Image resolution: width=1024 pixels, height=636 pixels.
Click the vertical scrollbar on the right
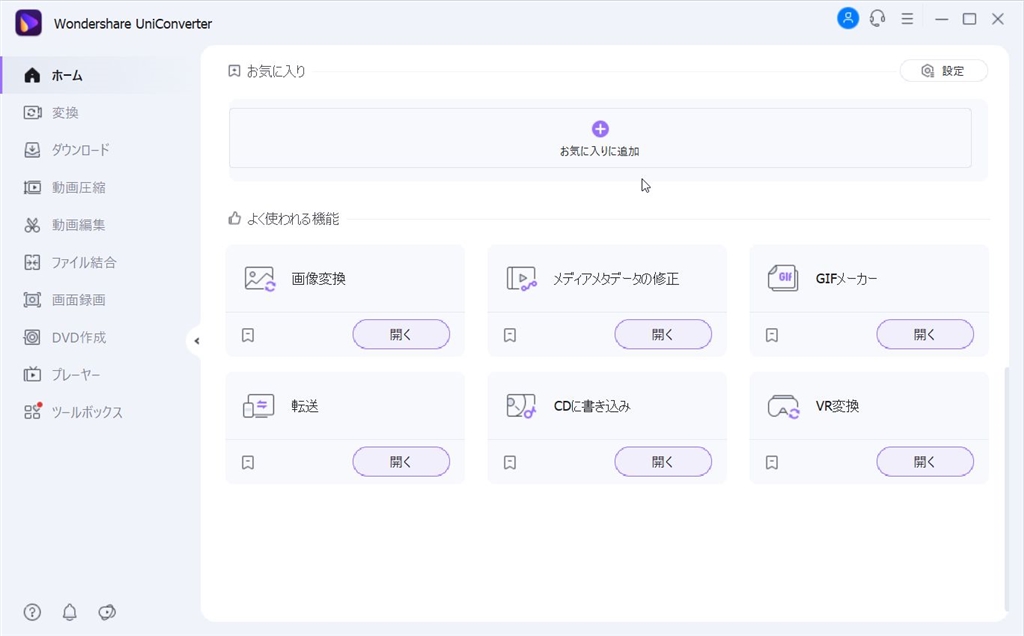[1006, 488]
